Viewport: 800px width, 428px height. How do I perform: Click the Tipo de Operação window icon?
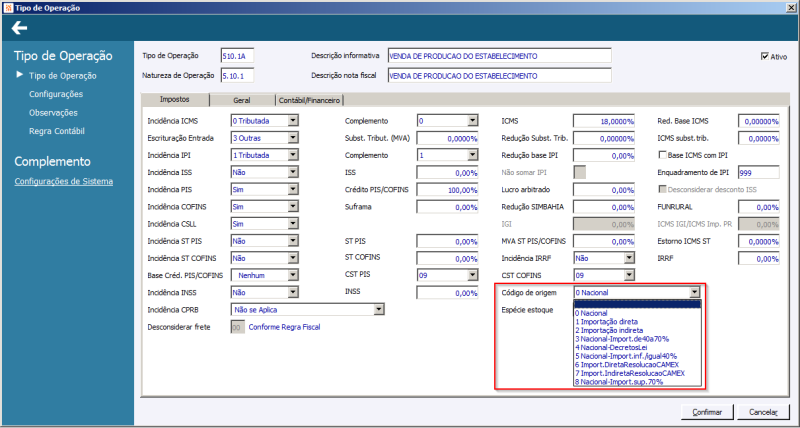[x=8, y=7]
